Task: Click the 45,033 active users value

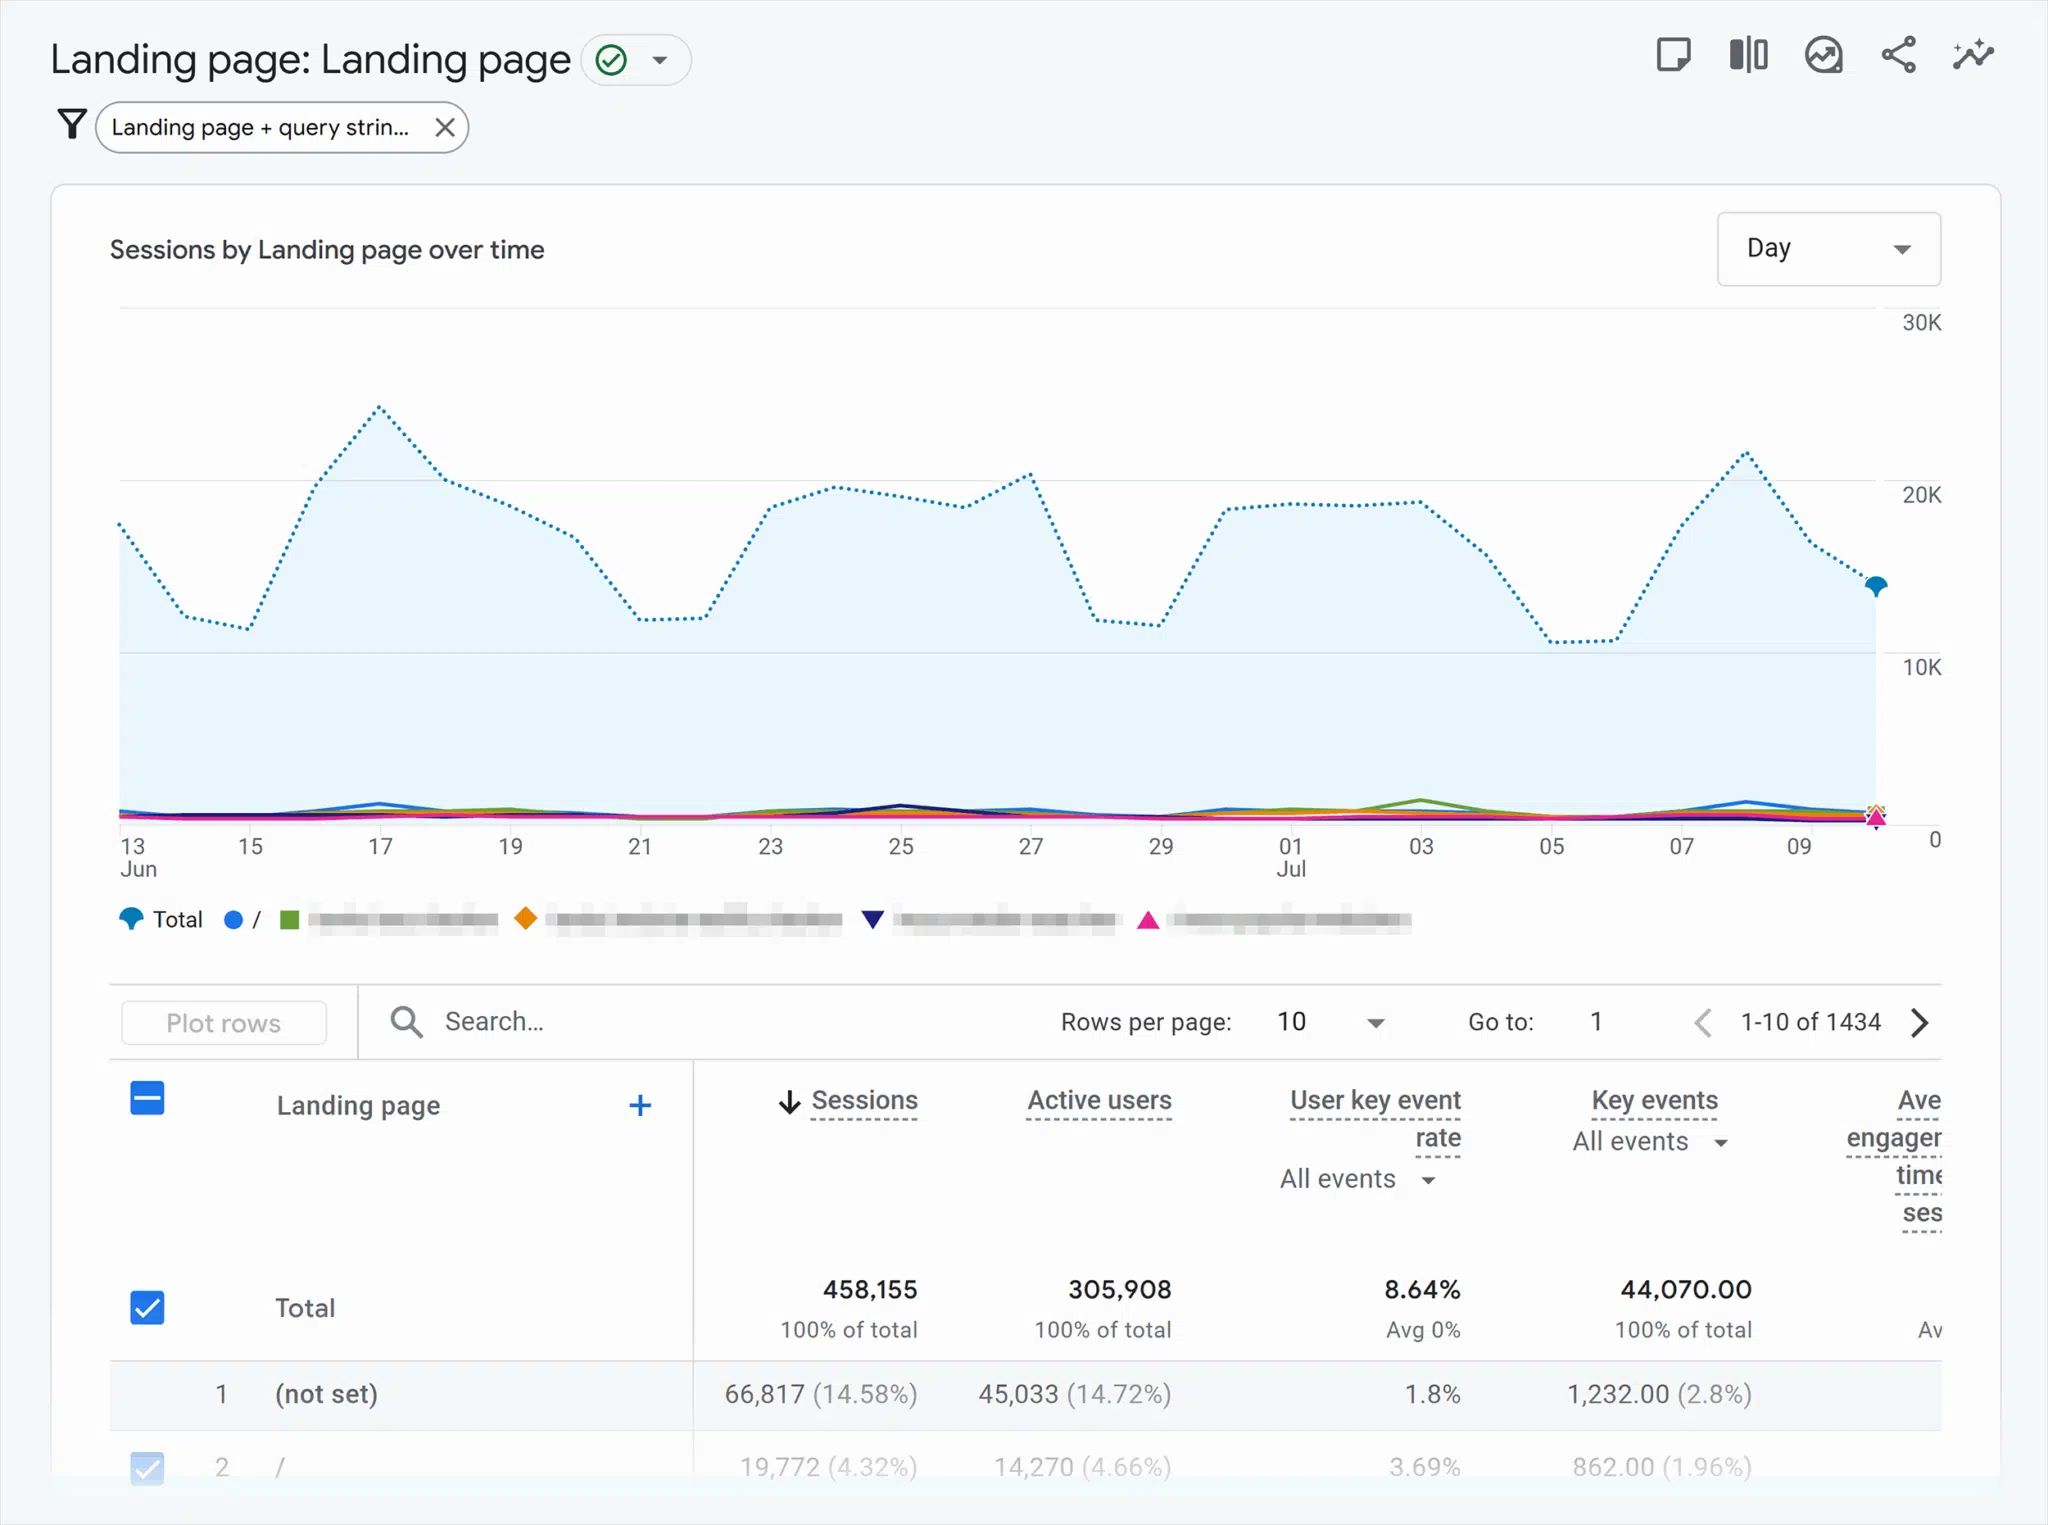Action: pyautogui.click(x=1018, y=1394)
